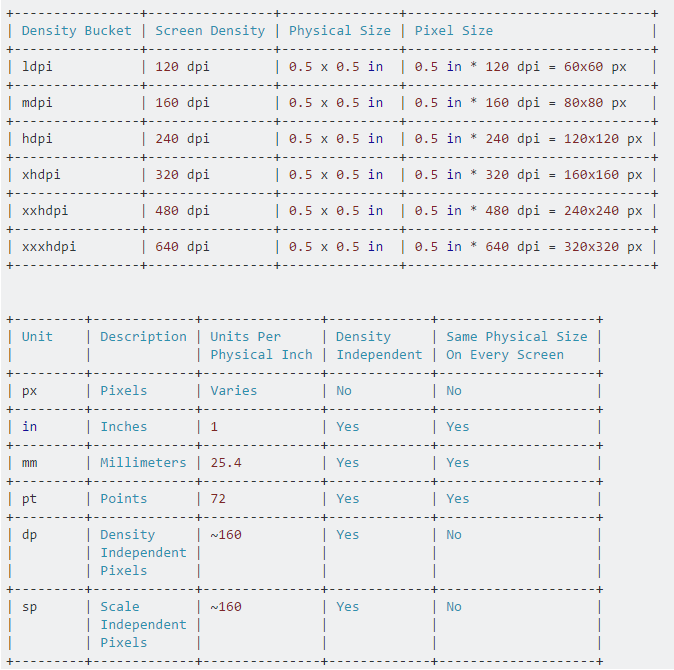674x670 pixels.
Task: Click the 'Physical Size' header in first table
Action: (340, 31)
